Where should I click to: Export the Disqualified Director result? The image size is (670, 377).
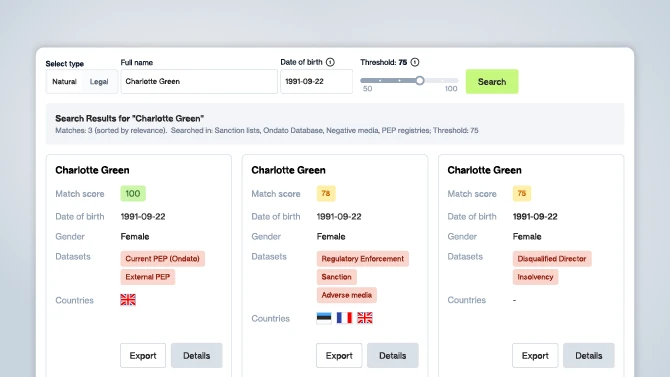pyautogui.click(x=535, y=356)
